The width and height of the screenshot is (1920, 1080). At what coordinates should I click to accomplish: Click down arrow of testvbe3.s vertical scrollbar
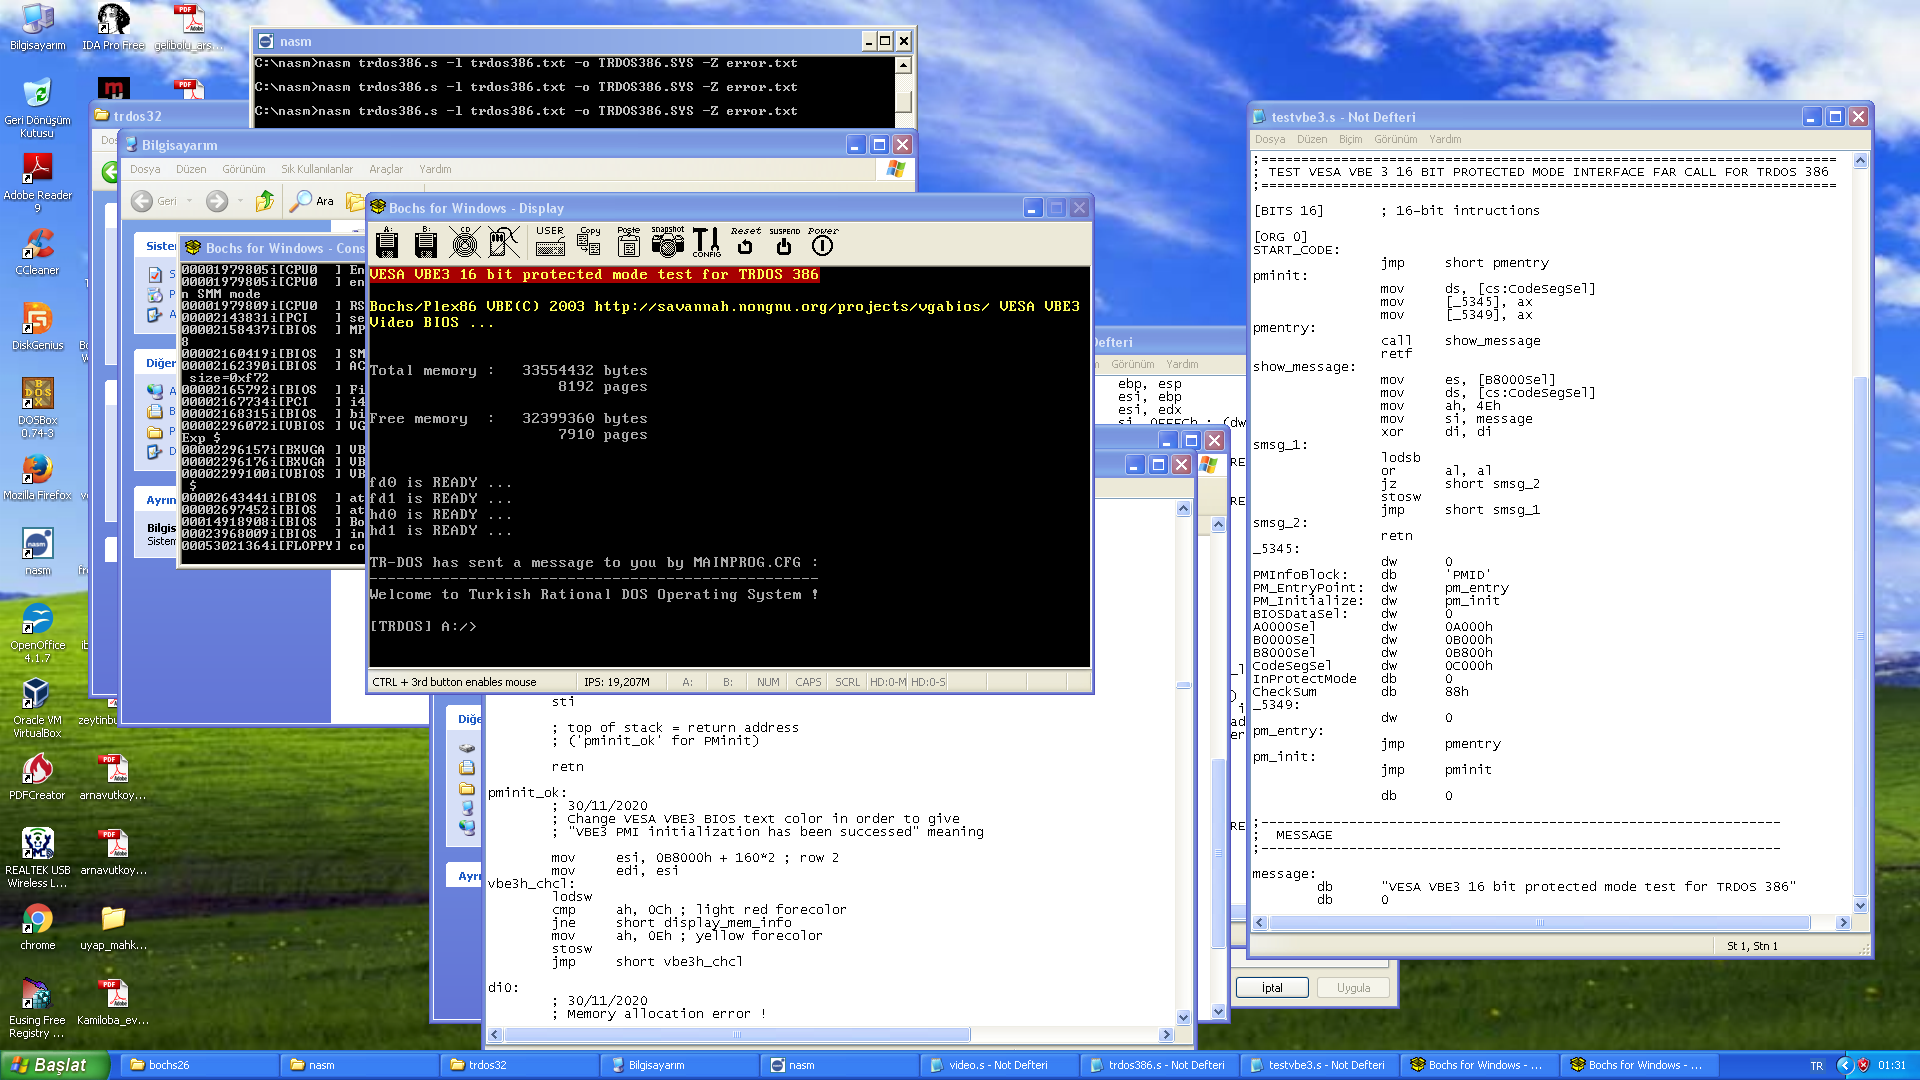point(1861,906)
